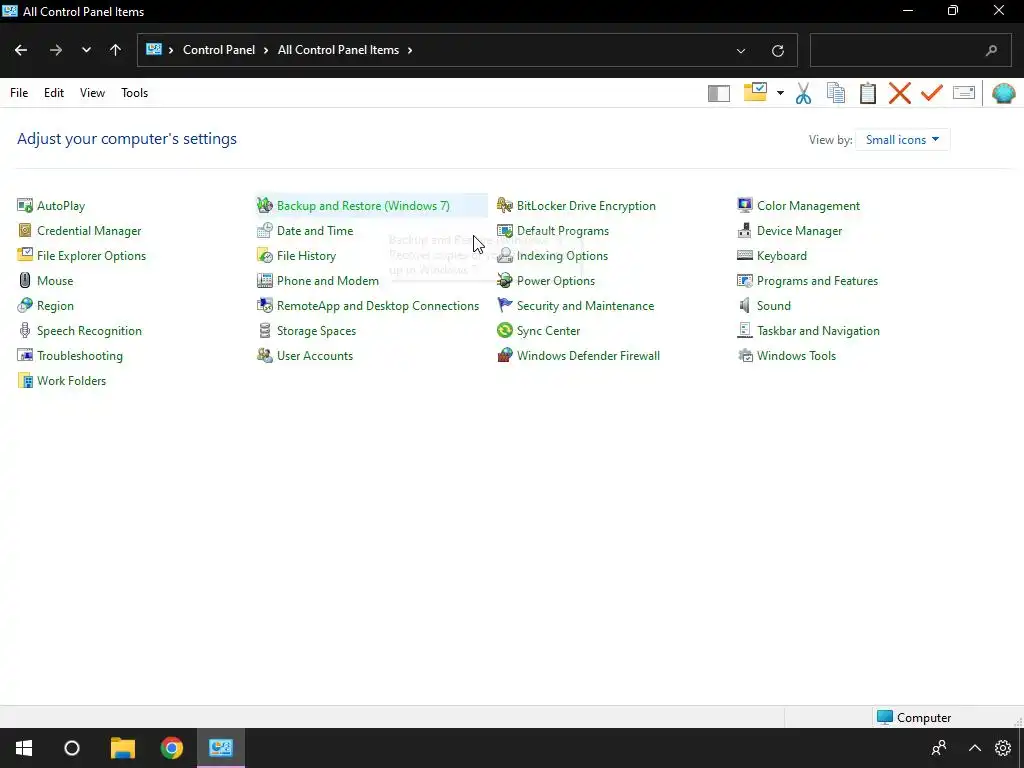Click the Copy toolbar icon
The width and height of the screenshot is (1024, 768).
(x=836, y=93)
